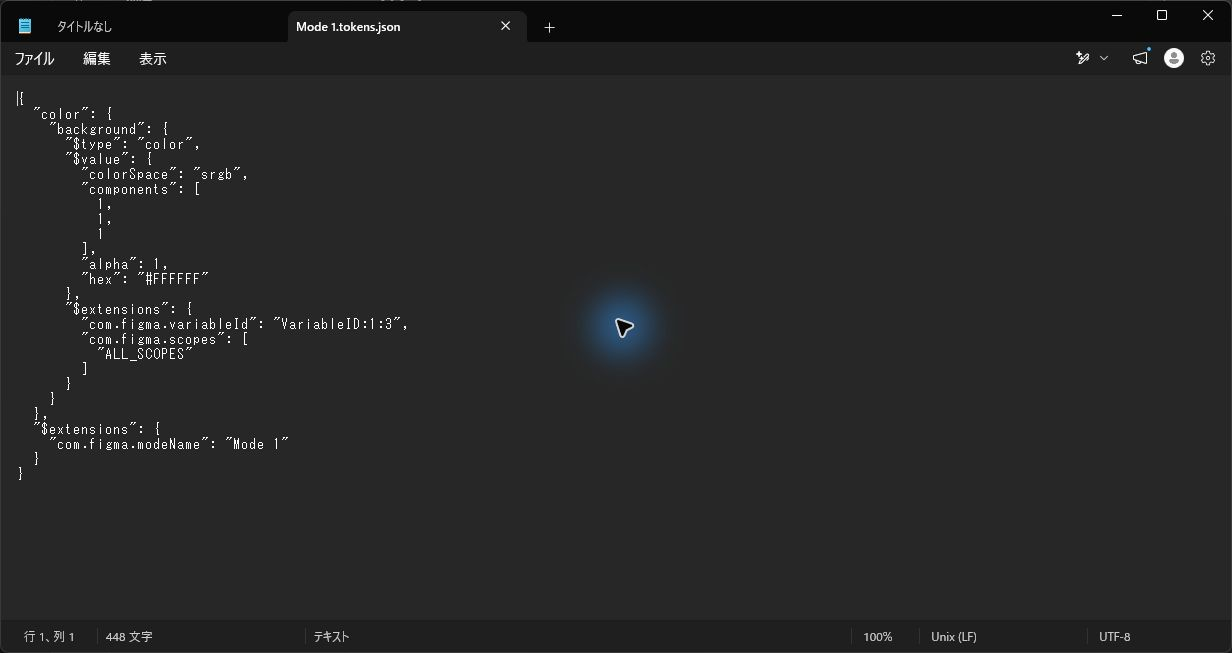Open Notepad settings gear
This screenshot has width=1232, height=653.
pos(1208,58)
